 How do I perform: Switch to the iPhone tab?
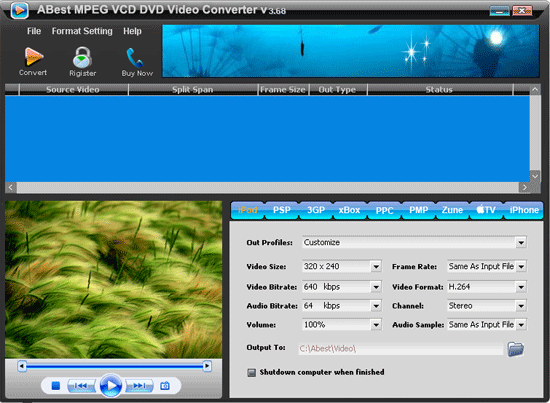tap(524, 210)
